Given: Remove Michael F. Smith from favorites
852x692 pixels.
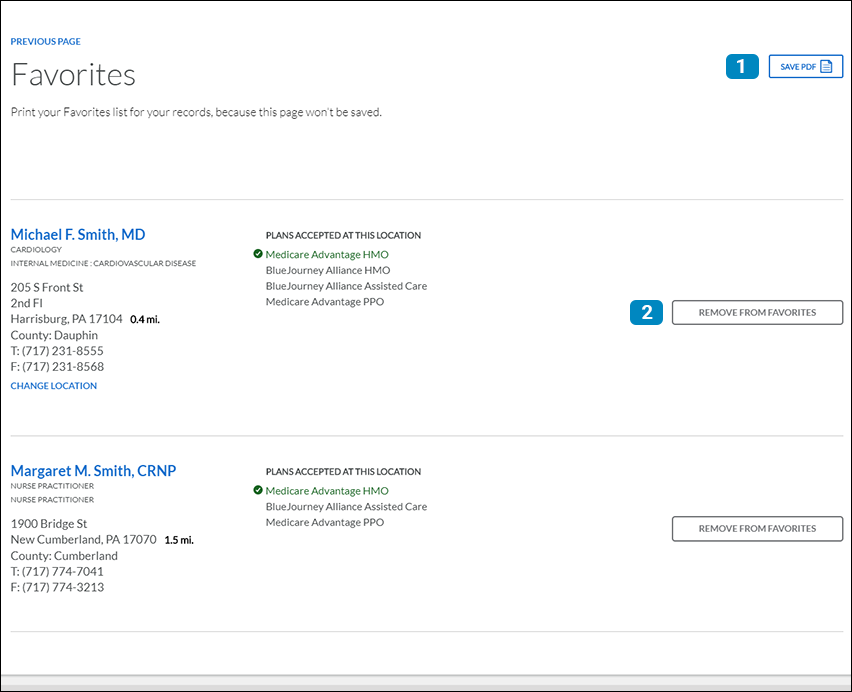Looking at the screenshot, I should (x=757, y=312).
